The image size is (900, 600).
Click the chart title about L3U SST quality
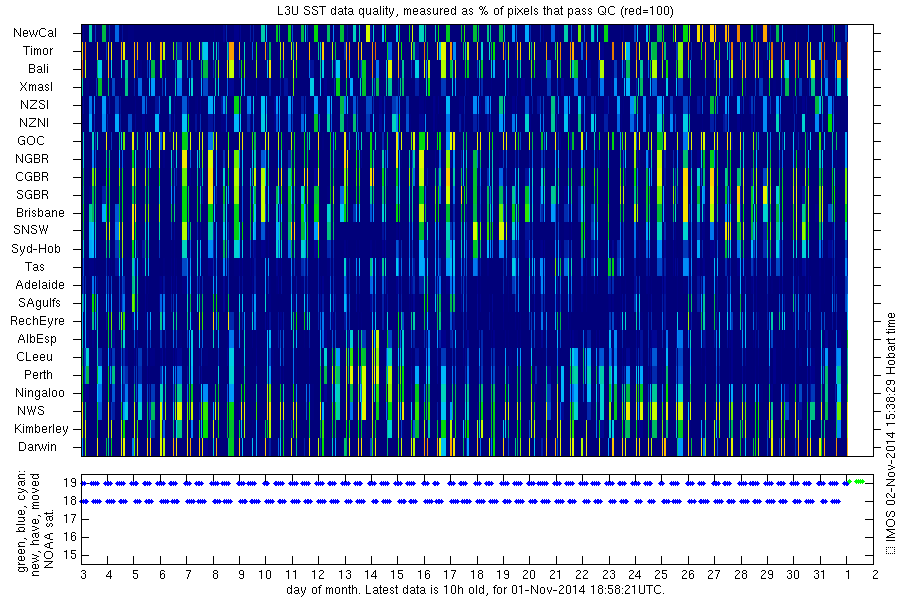475,11
